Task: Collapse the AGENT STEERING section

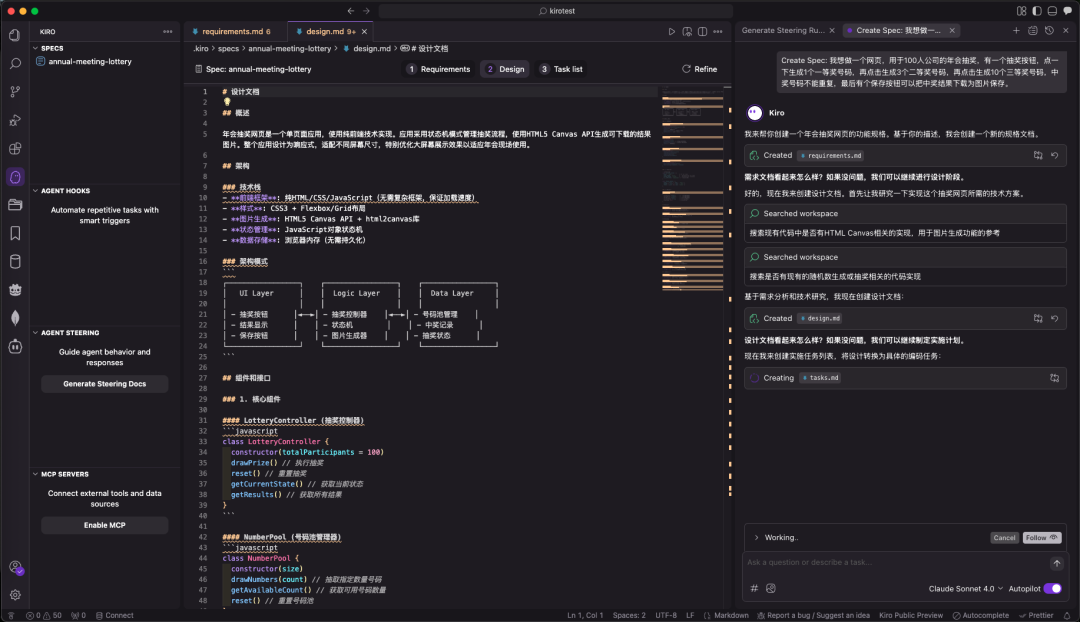Action: (x=36, y=333)
